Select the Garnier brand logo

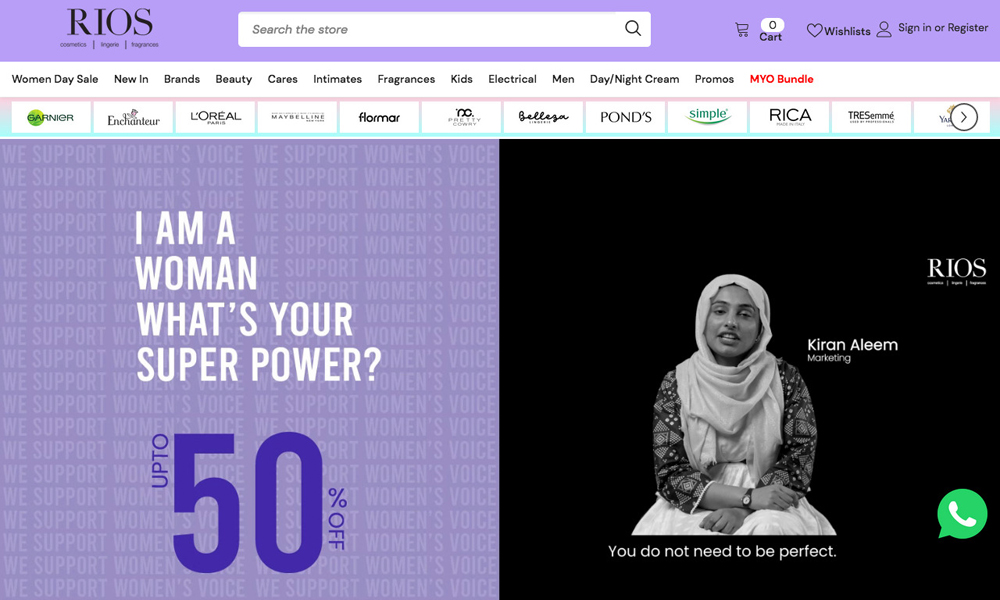click(x=51, y=117)
